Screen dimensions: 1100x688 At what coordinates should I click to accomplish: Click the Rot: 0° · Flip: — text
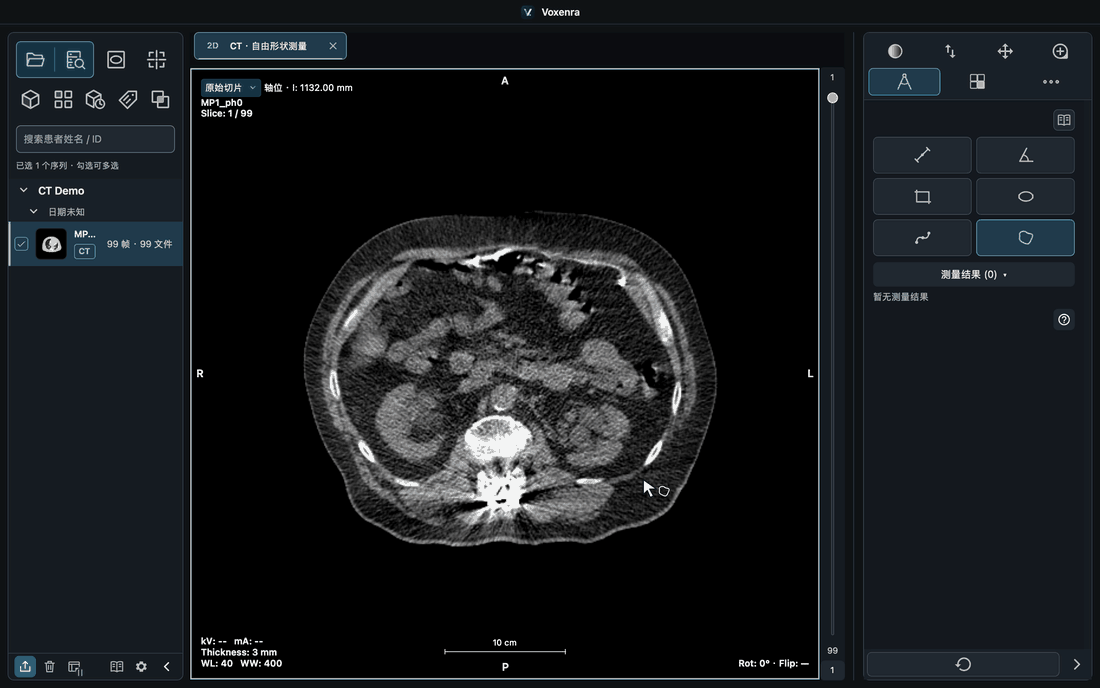pyautogui.click(x=773, y=663)
